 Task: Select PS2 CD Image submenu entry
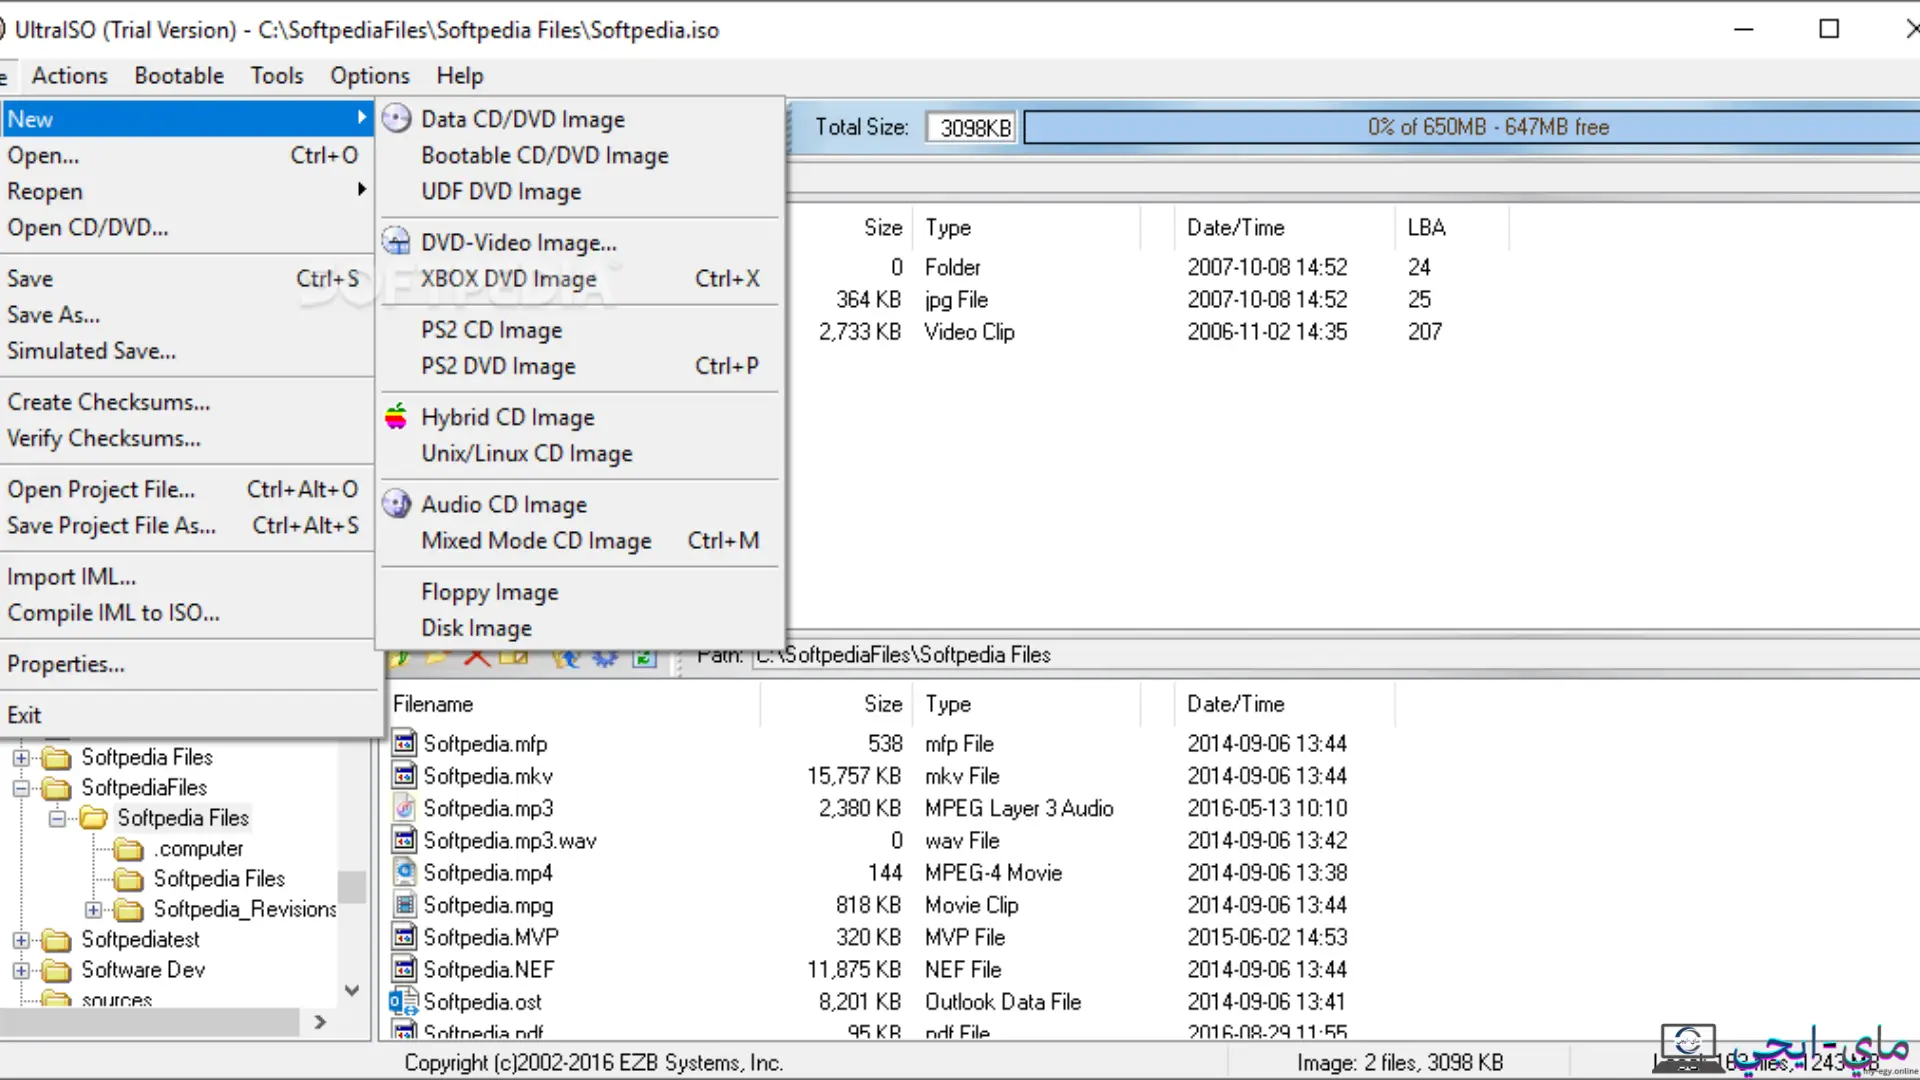click(580, 330)
